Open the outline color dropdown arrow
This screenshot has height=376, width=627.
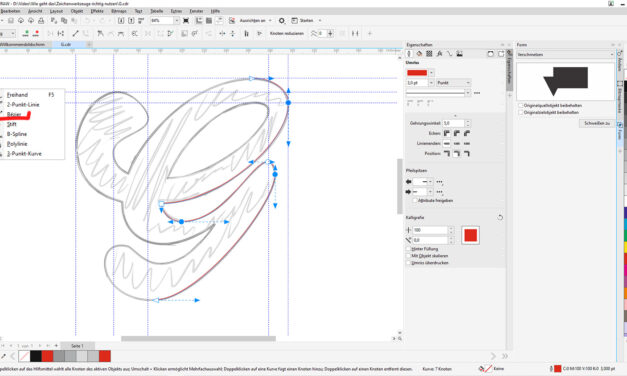[431, 73]
